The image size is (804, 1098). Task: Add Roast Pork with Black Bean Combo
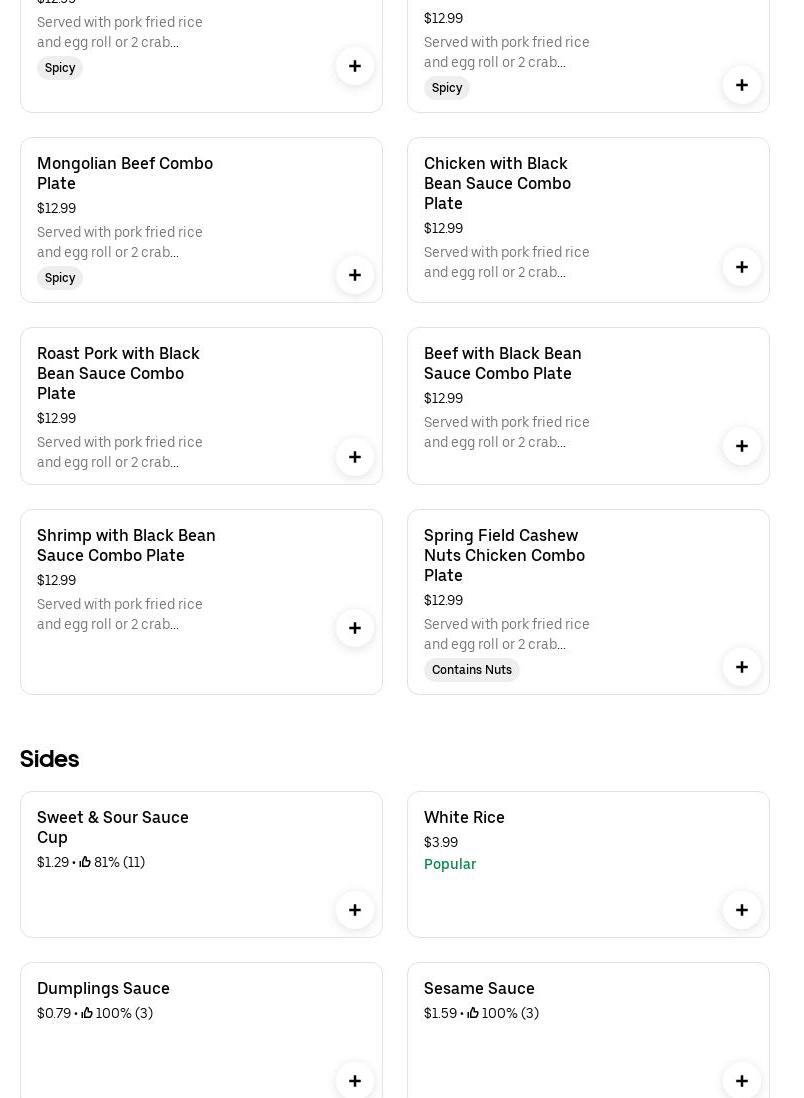[x=355, y=457]
